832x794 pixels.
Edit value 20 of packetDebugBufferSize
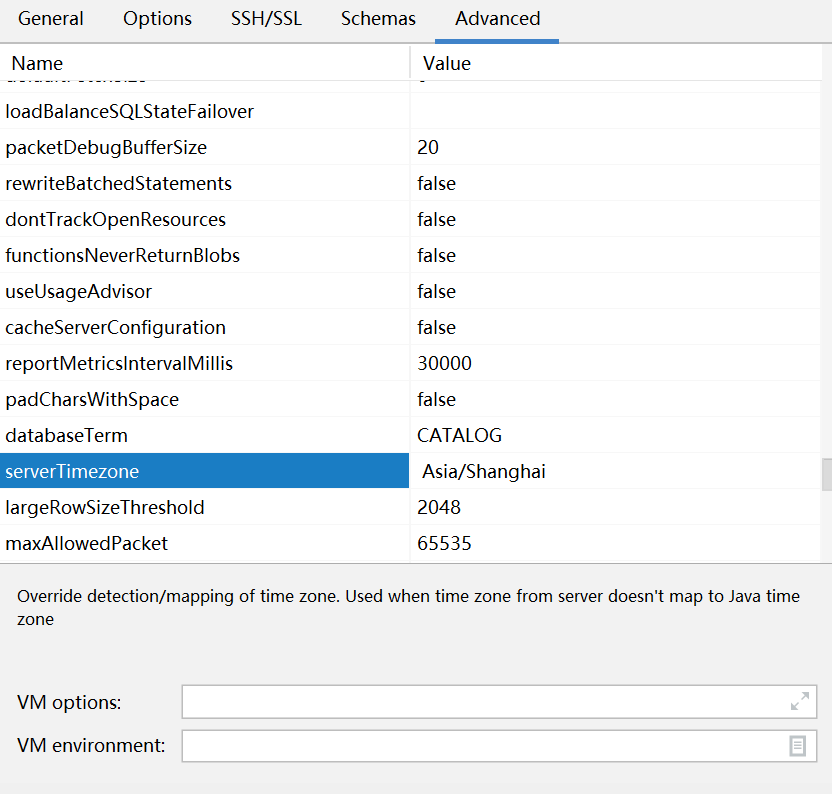616,148
